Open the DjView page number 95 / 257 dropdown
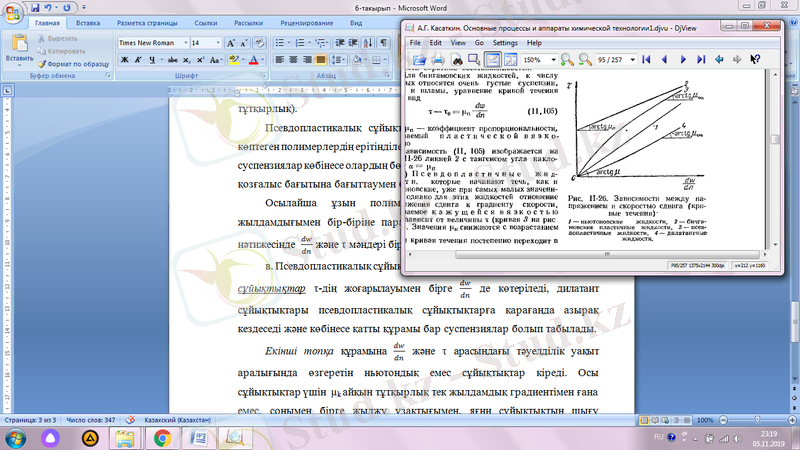The image size is (800, 450). (631, 60)
